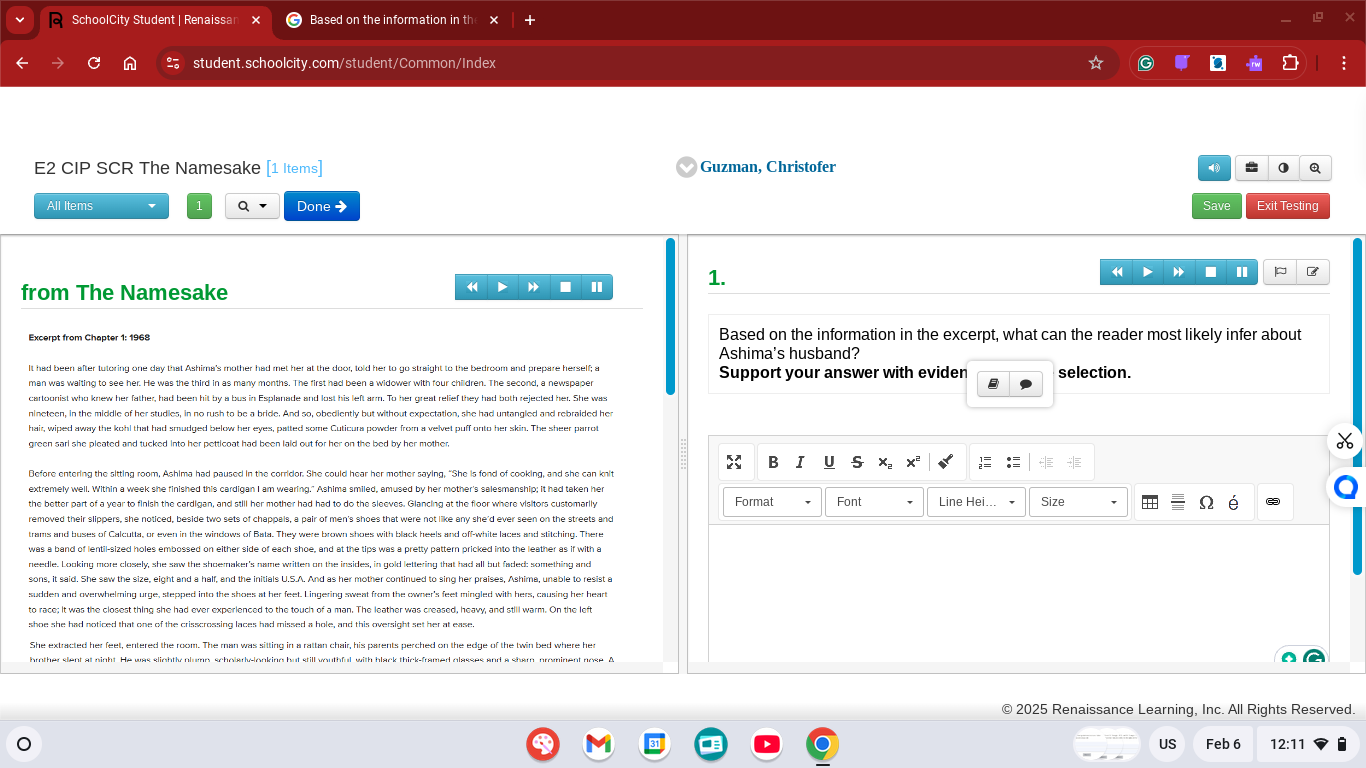Click inside the answer text area
Image resolution: width=1366 pixels, height=768 pixels.
click(1018, 592)
